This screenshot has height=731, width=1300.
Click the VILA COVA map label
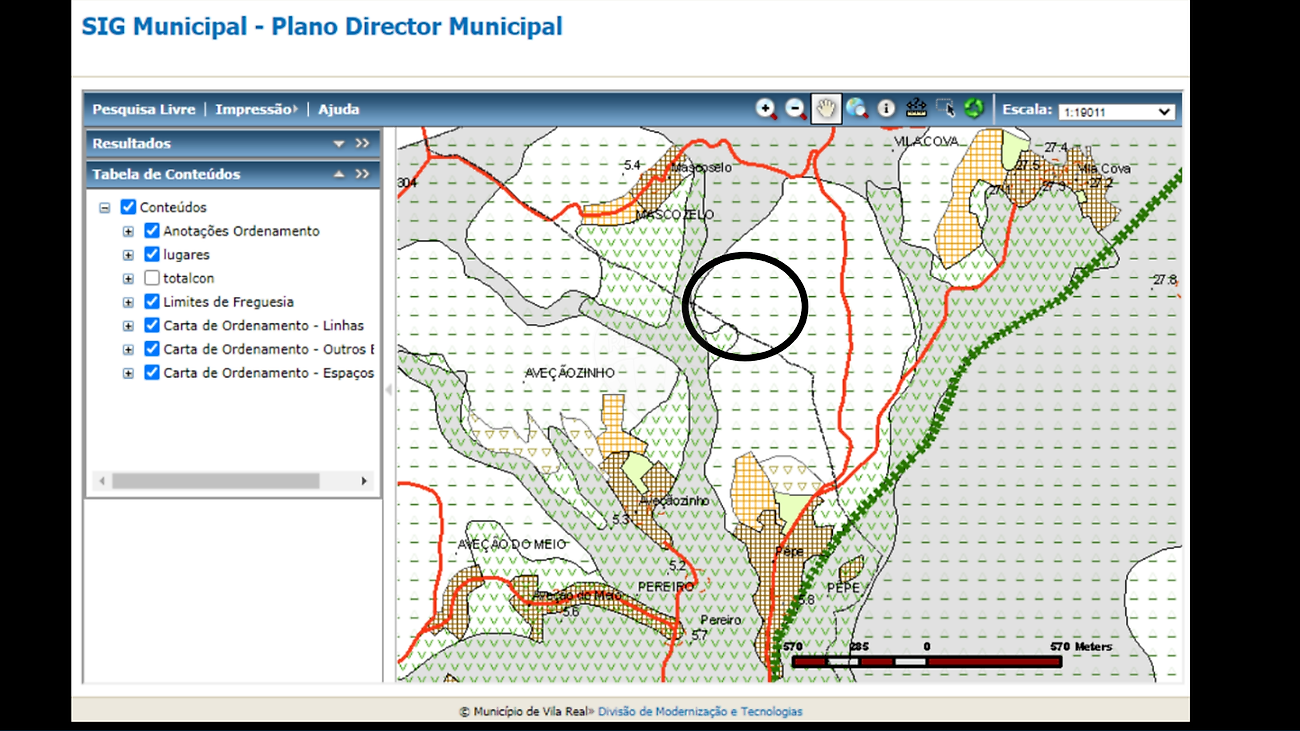[927, 142]
